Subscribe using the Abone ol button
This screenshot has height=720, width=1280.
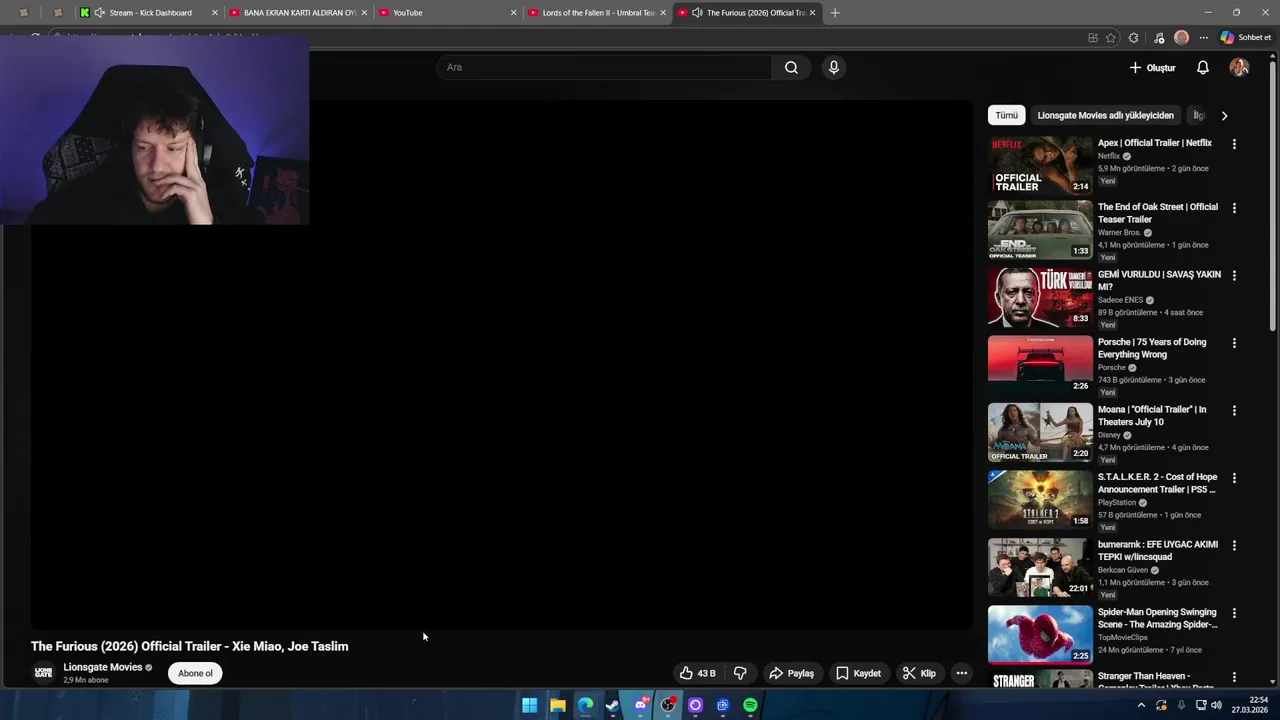195,673
